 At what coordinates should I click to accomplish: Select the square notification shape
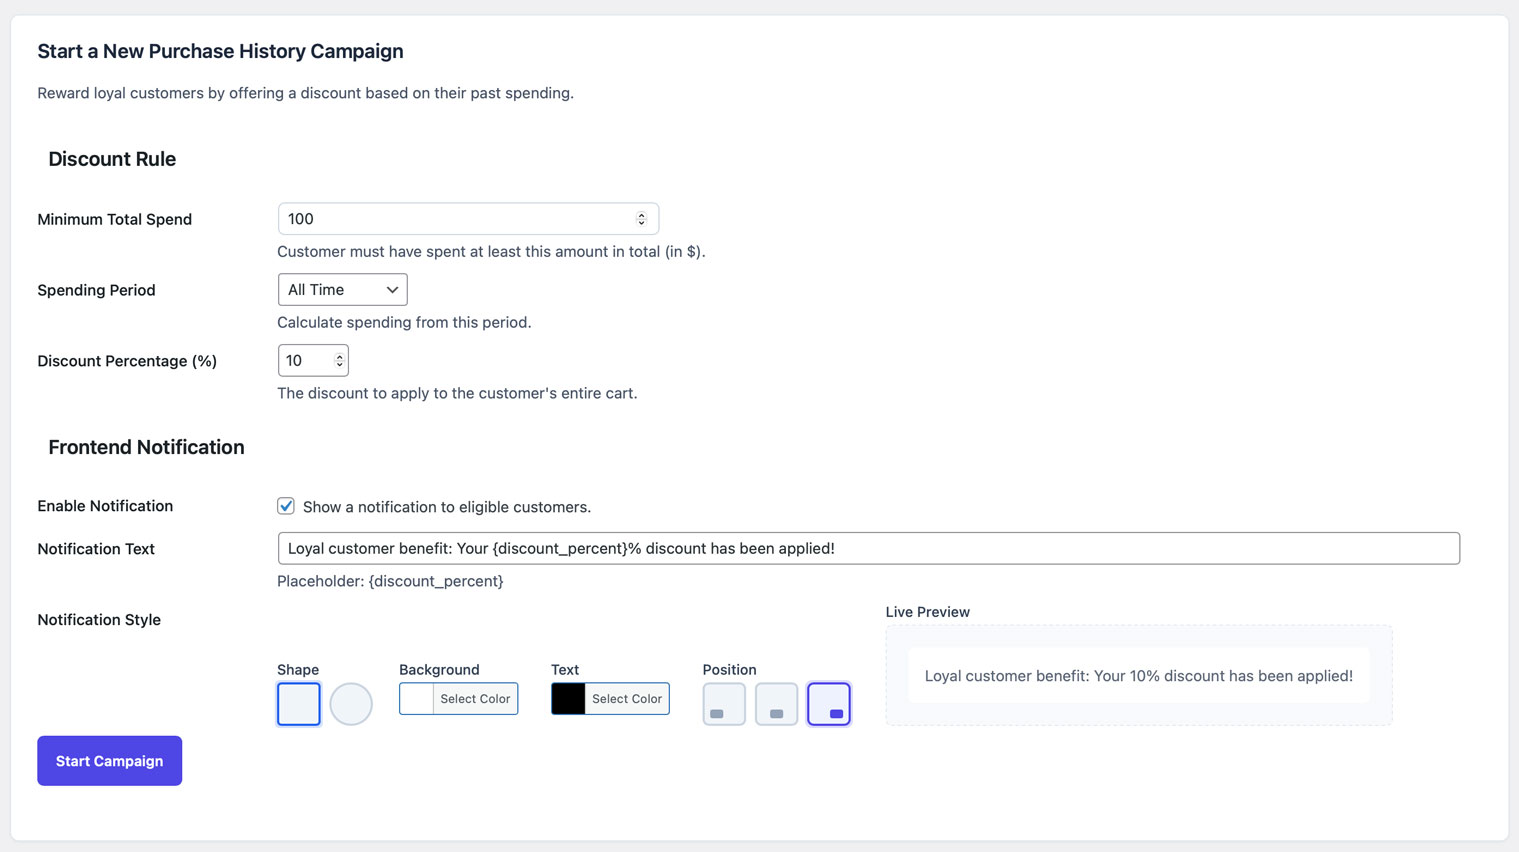pyautogui.click(x=298, y=704)
